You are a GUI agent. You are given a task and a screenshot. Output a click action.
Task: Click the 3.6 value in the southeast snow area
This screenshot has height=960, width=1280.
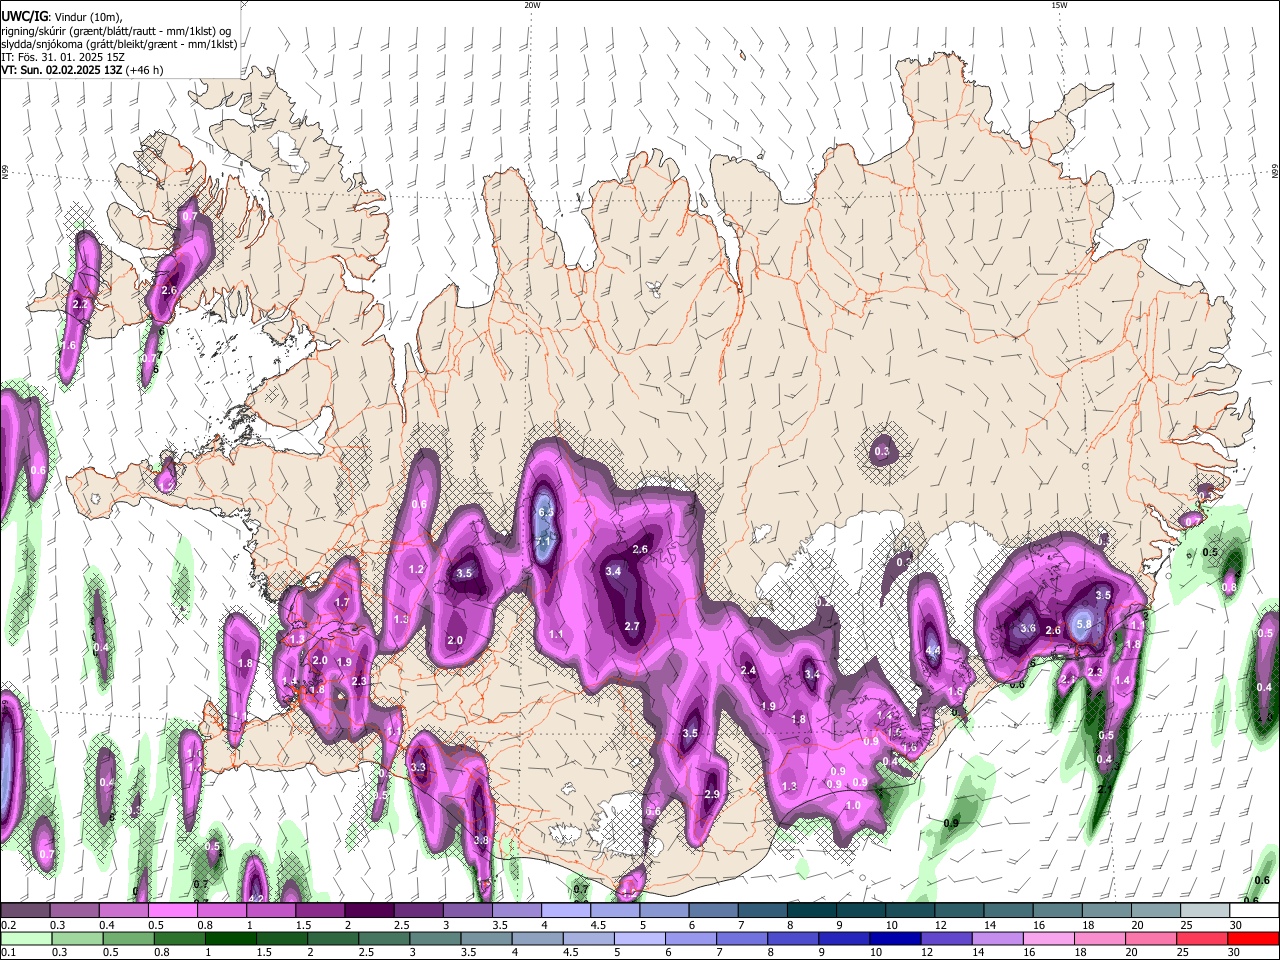[x=1027, y=628]
